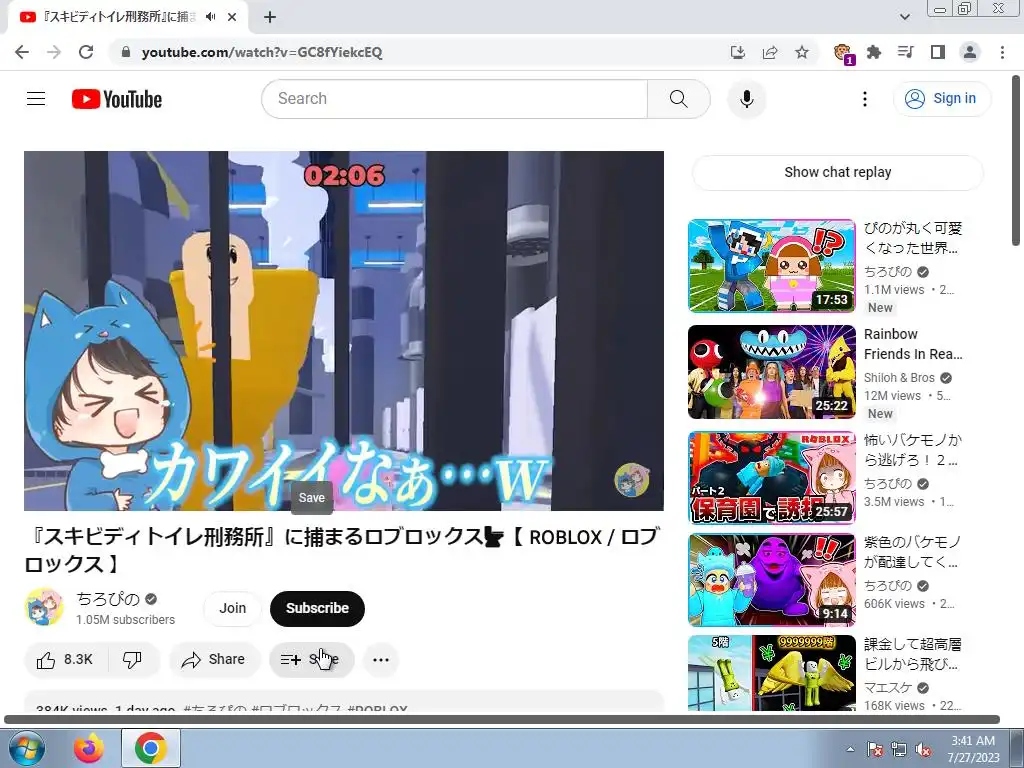Open the Extensions puzzle icon
The image size is (1024, 768).
click(x=874, y=52)
